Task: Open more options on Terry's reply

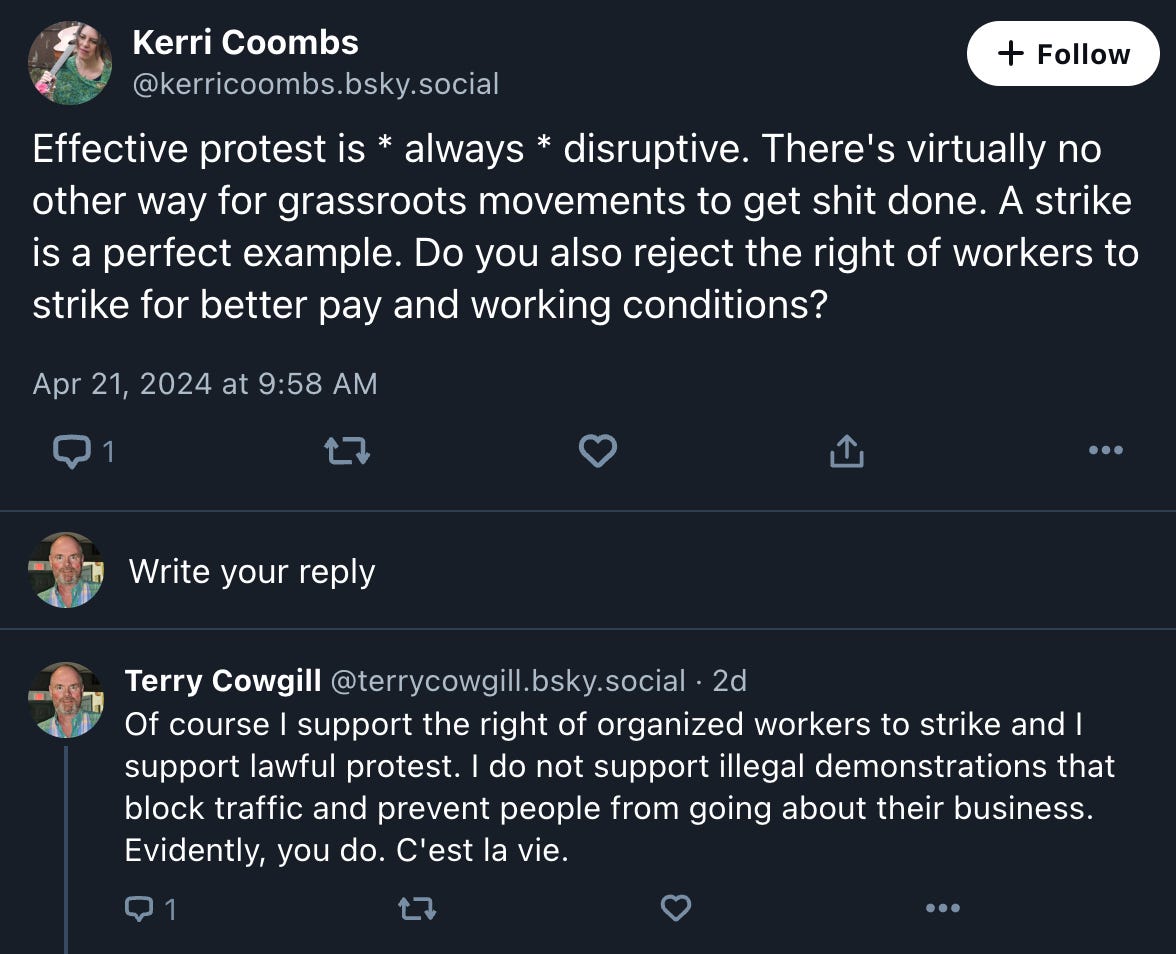Action: (x=943, y=908)
